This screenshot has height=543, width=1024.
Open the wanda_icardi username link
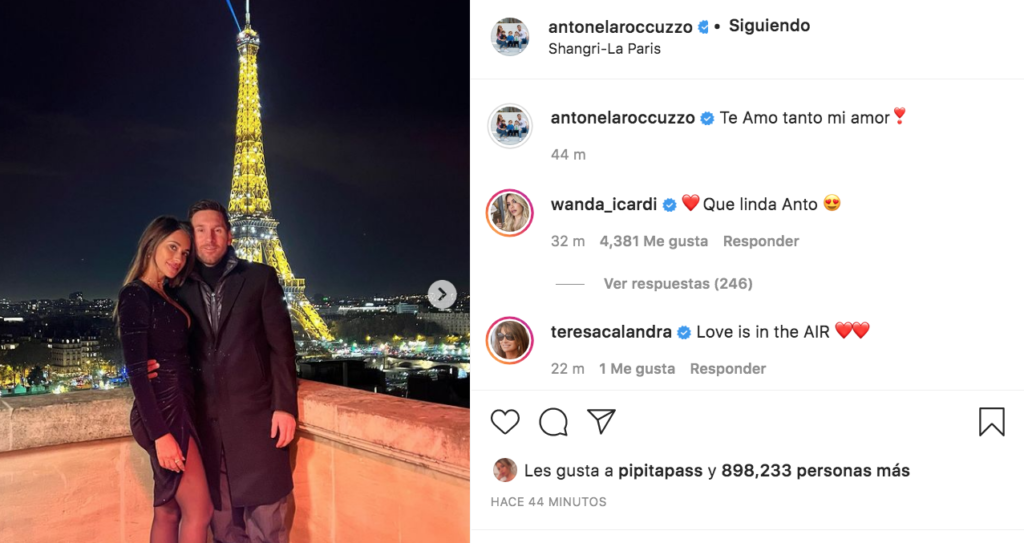tap(604, 205)
